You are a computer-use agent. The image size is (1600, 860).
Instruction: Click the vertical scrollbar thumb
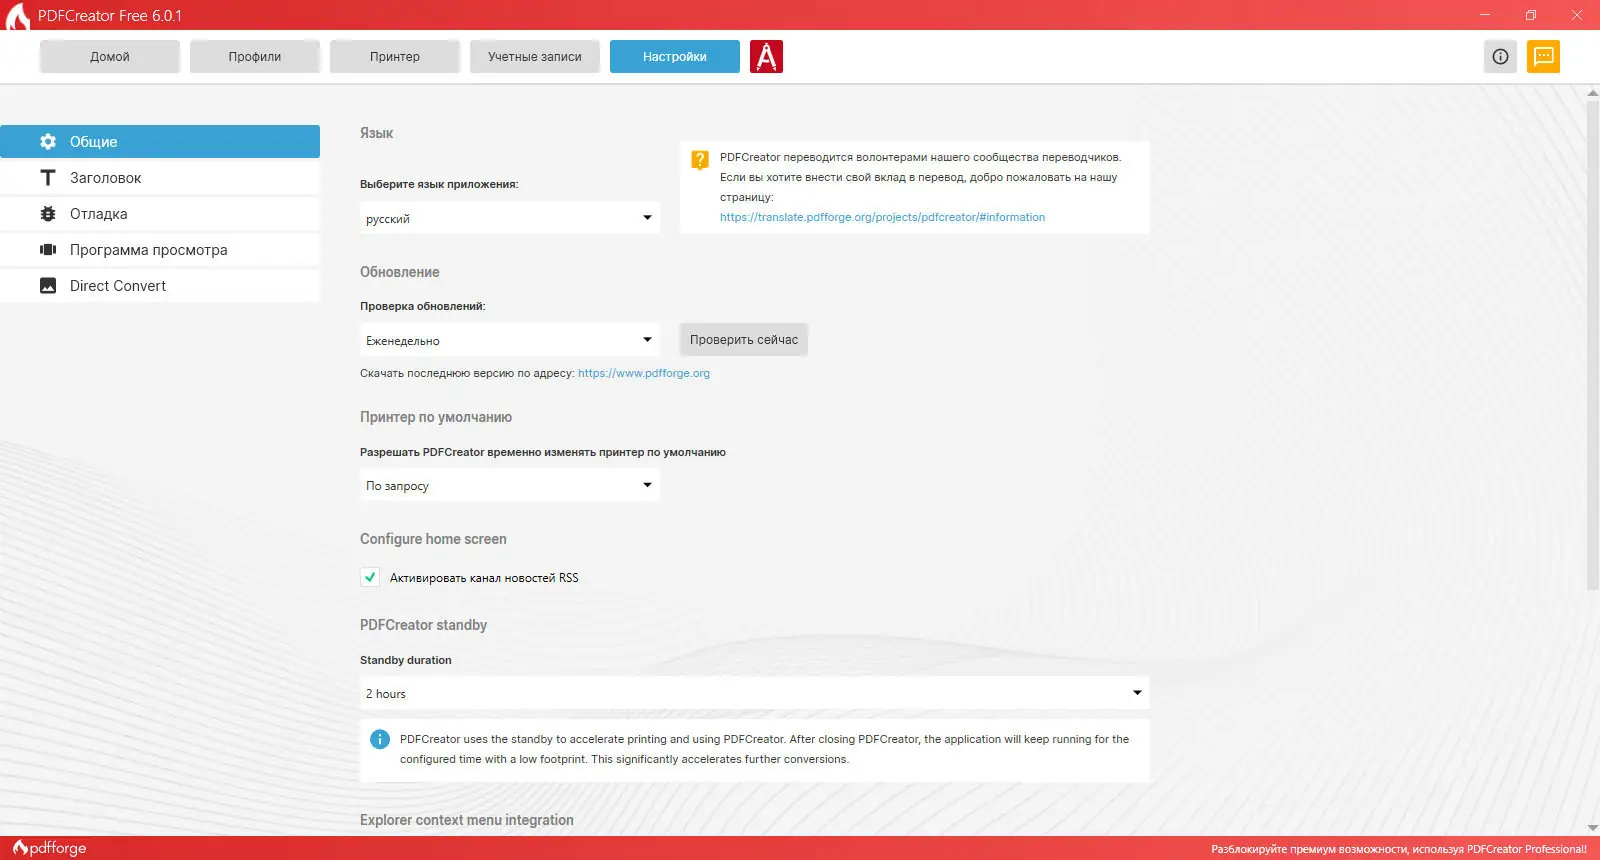coord(1593,345)
